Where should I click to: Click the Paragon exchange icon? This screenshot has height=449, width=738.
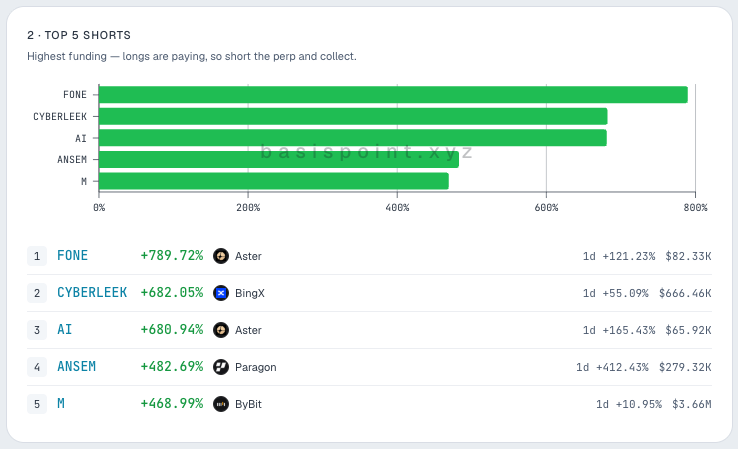point(221,367)
